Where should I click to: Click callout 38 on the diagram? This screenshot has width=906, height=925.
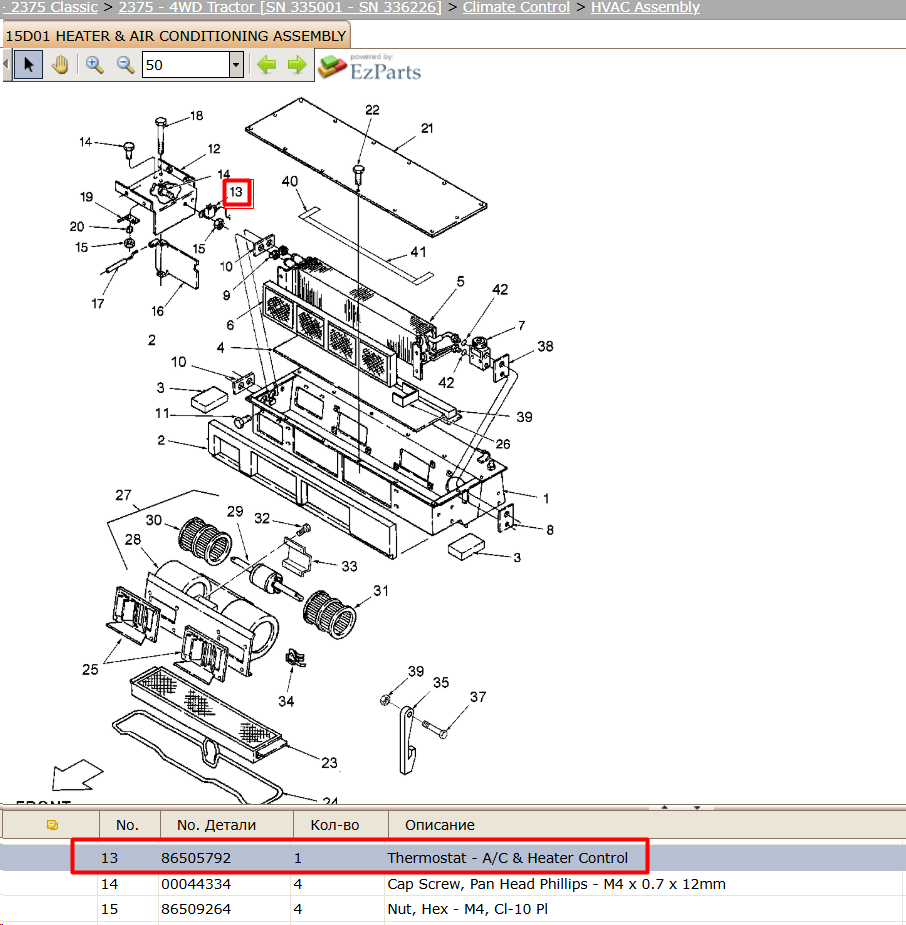point(546,346)
